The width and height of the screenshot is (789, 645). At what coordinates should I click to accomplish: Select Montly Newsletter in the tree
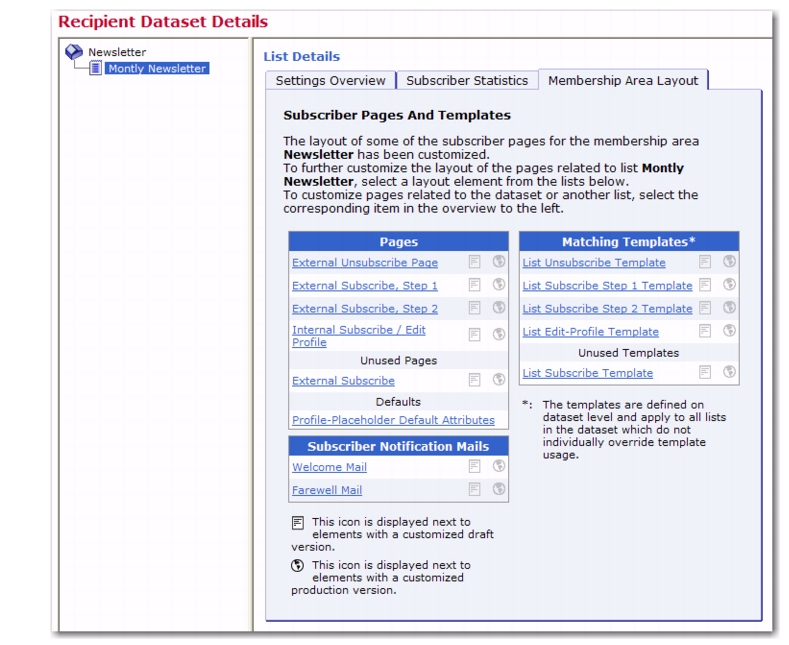tap(157, 68)
